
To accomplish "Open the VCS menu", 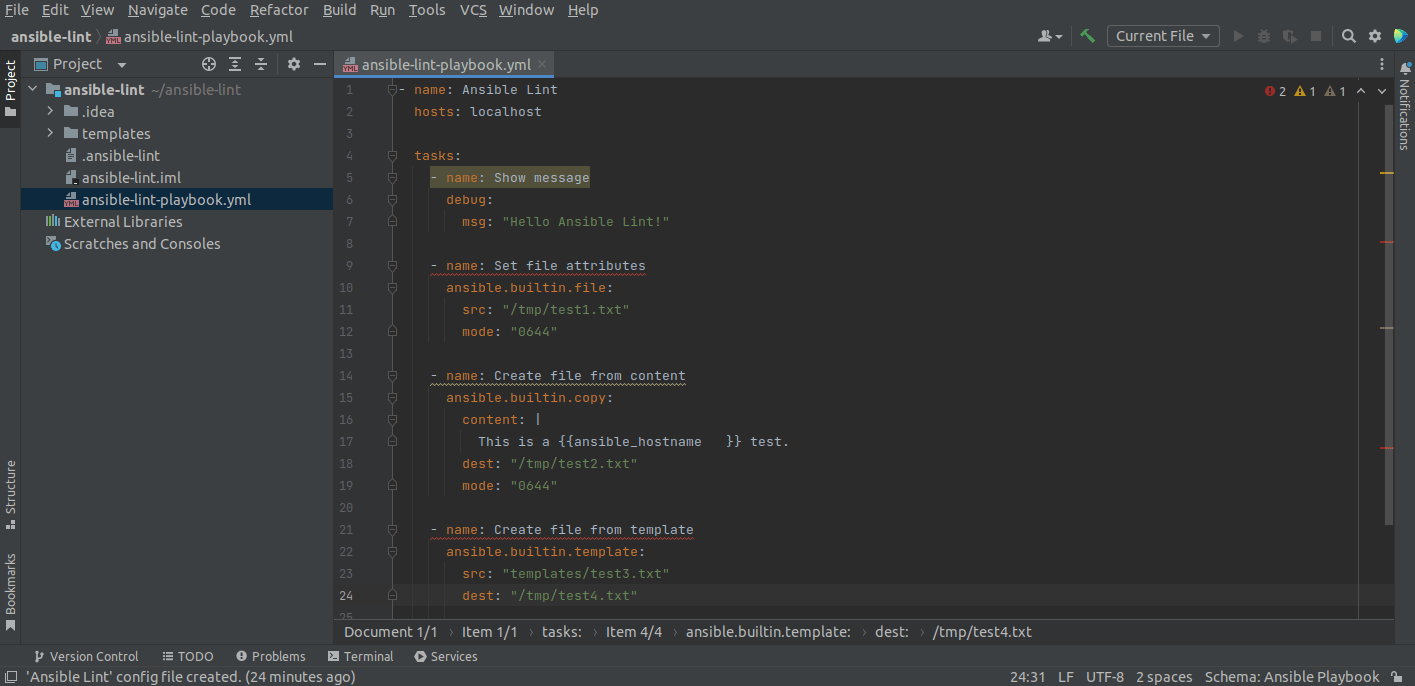I will tap(472, 10).
